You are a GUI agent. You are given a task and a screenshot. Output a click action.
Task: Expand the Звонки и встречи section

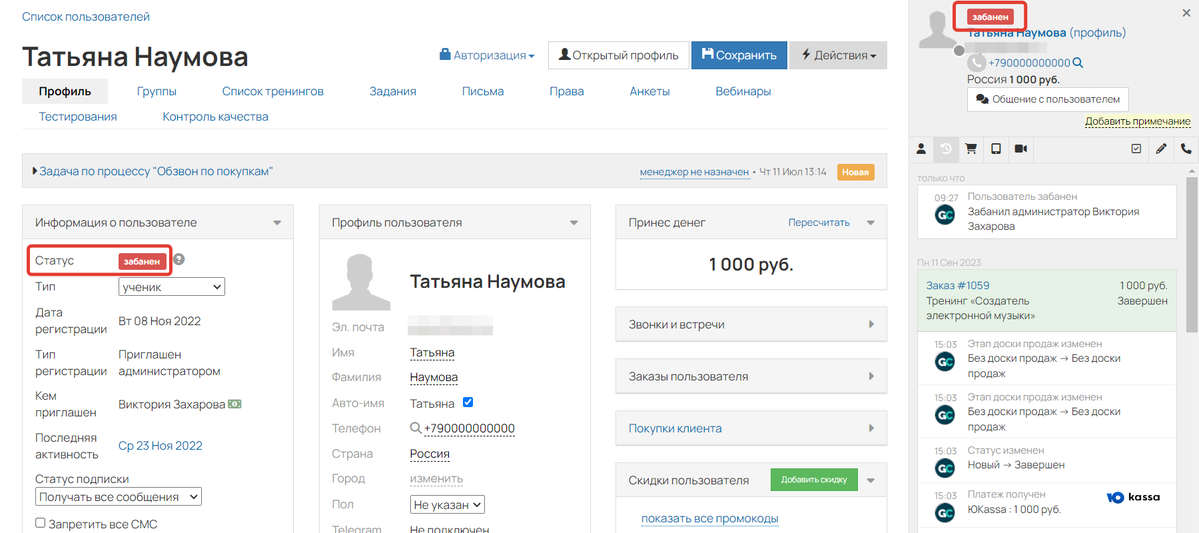pos(751,324)
